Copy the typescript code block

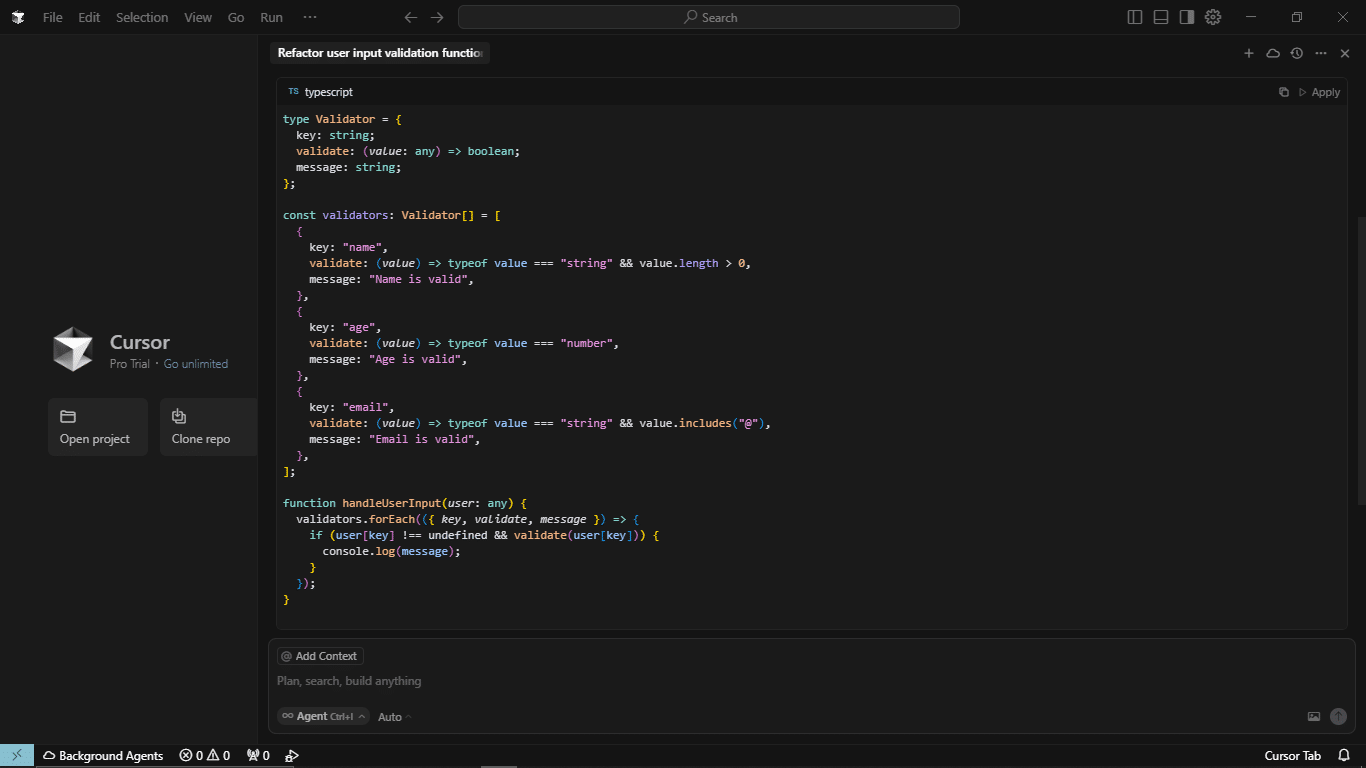(1284, 92)
